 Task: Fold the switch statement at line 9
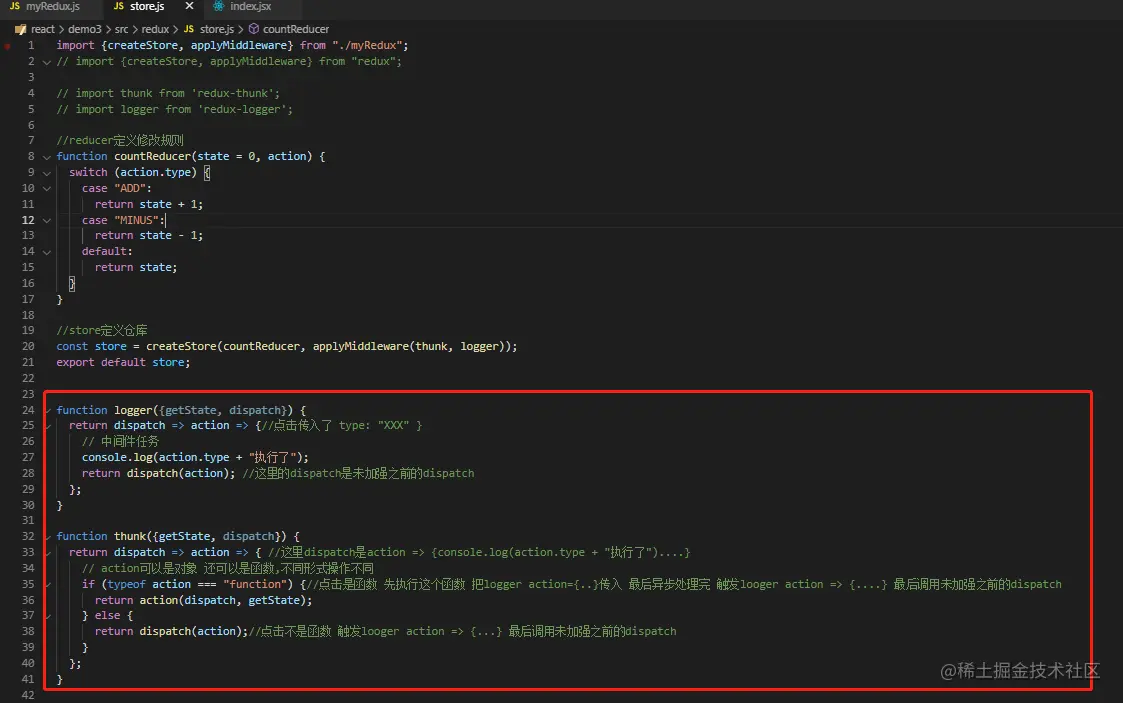pos(47,173)
